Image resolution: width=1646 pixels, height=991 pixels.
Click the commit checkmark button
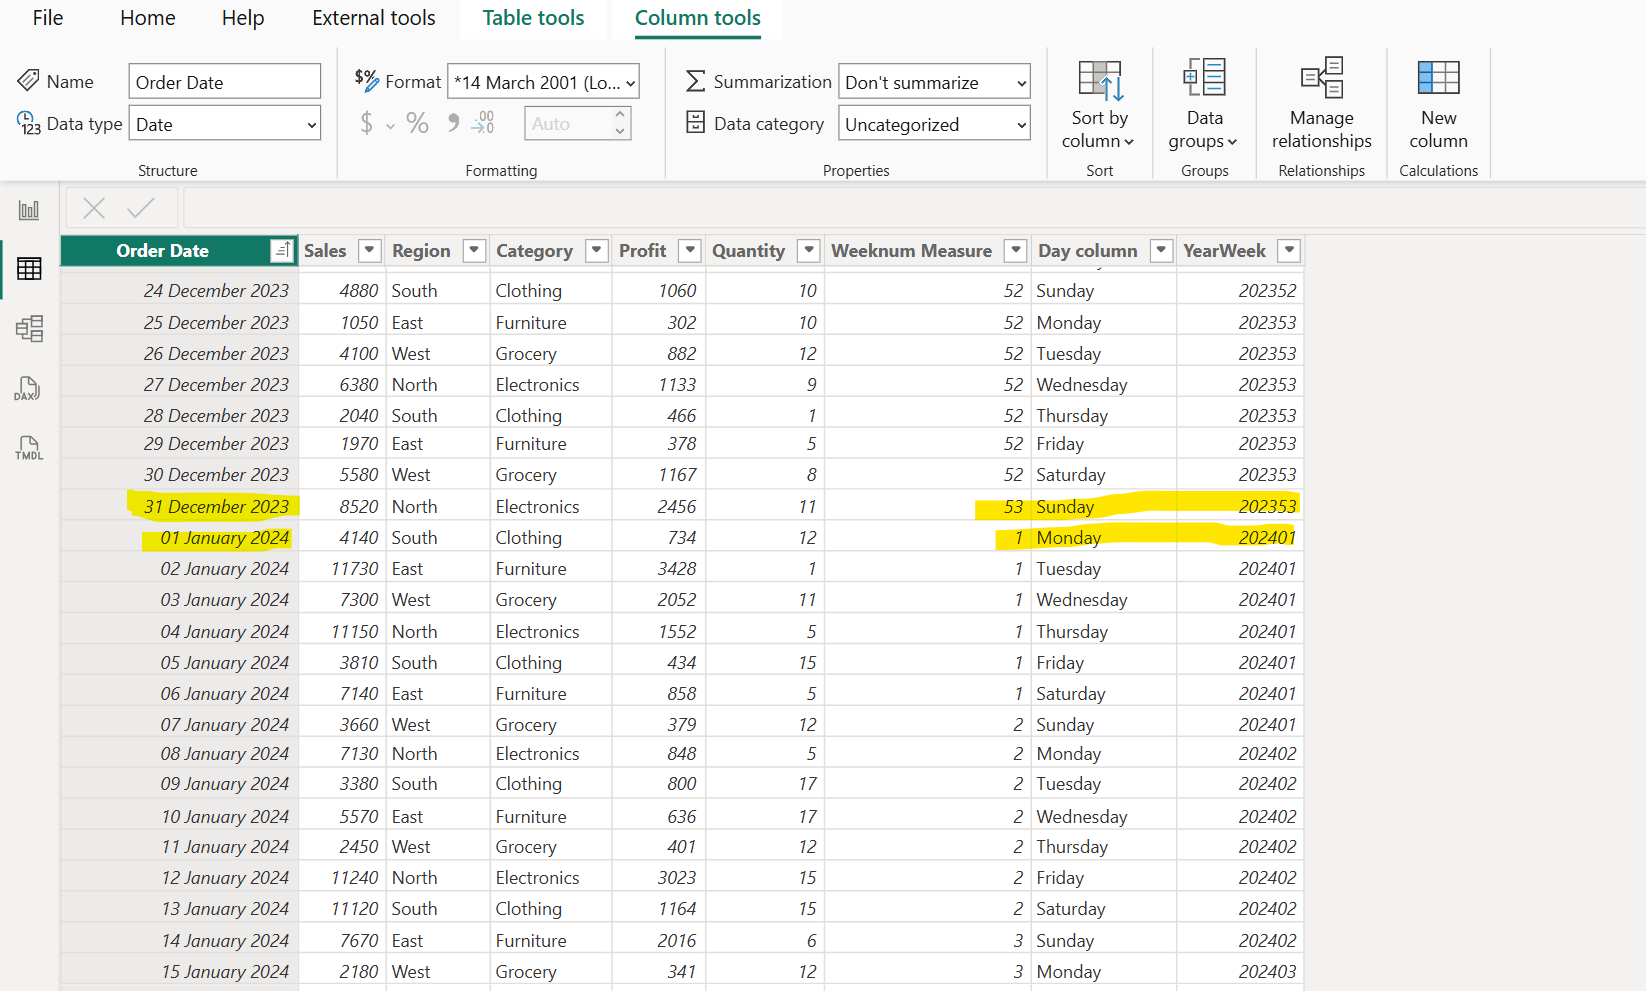tap(140, 207)
